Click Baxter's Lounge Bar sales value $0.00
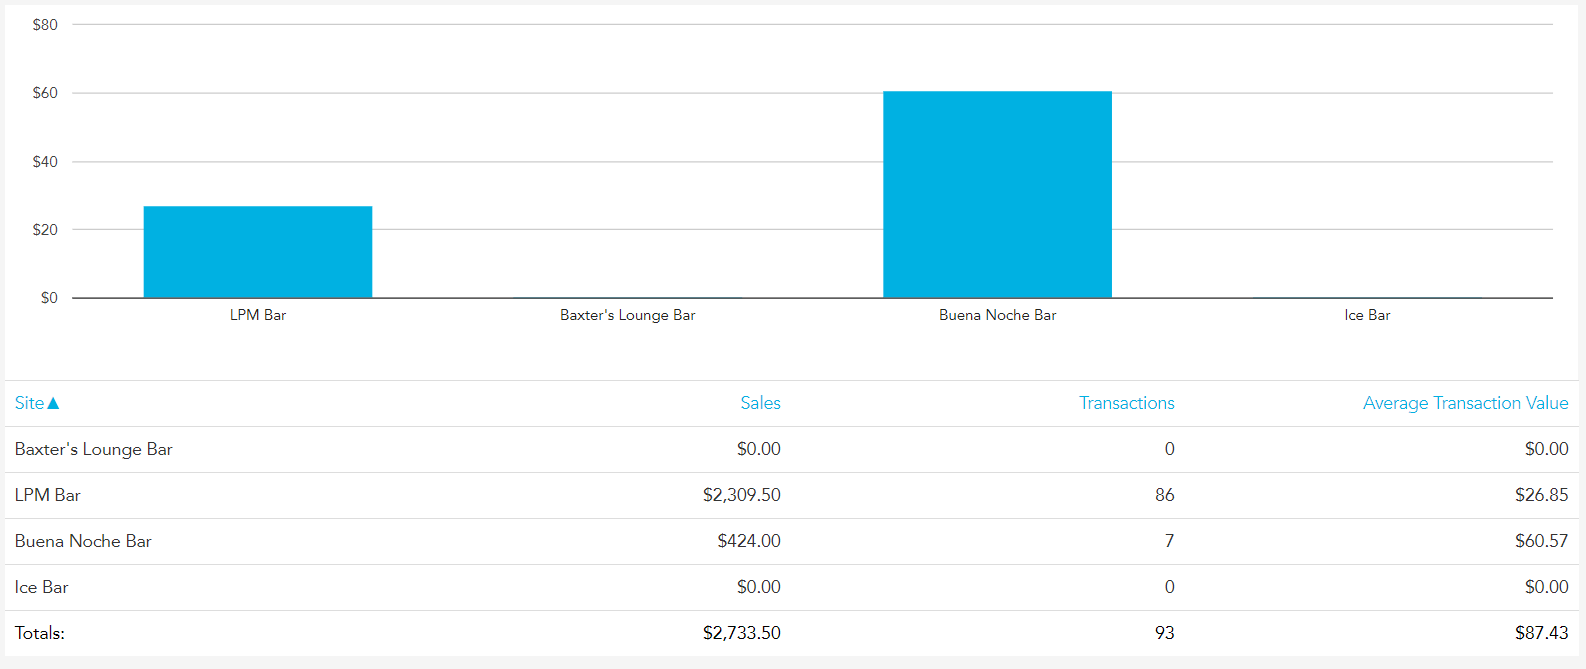The height and width of the screenshot is (669, 1586). pyautogui.click(x=759, y=449)
